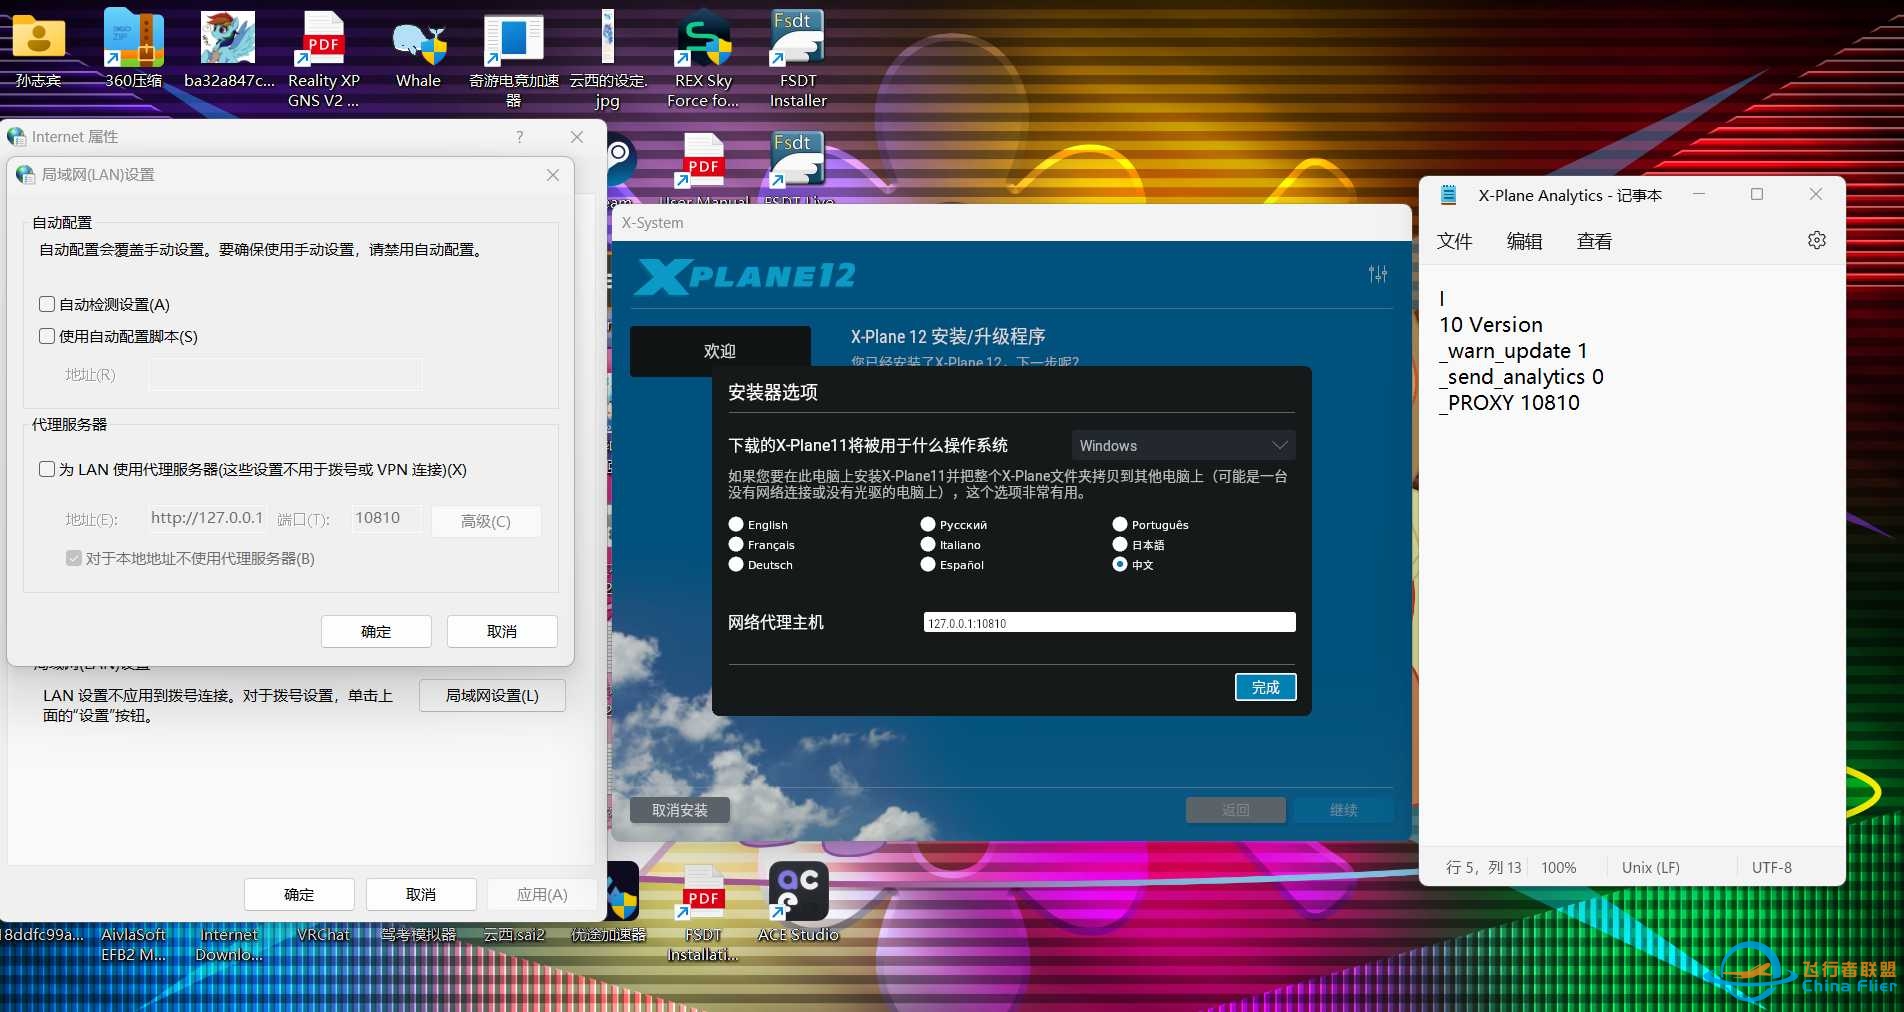Click 局域网设置(L) button

tap(492, 695)
